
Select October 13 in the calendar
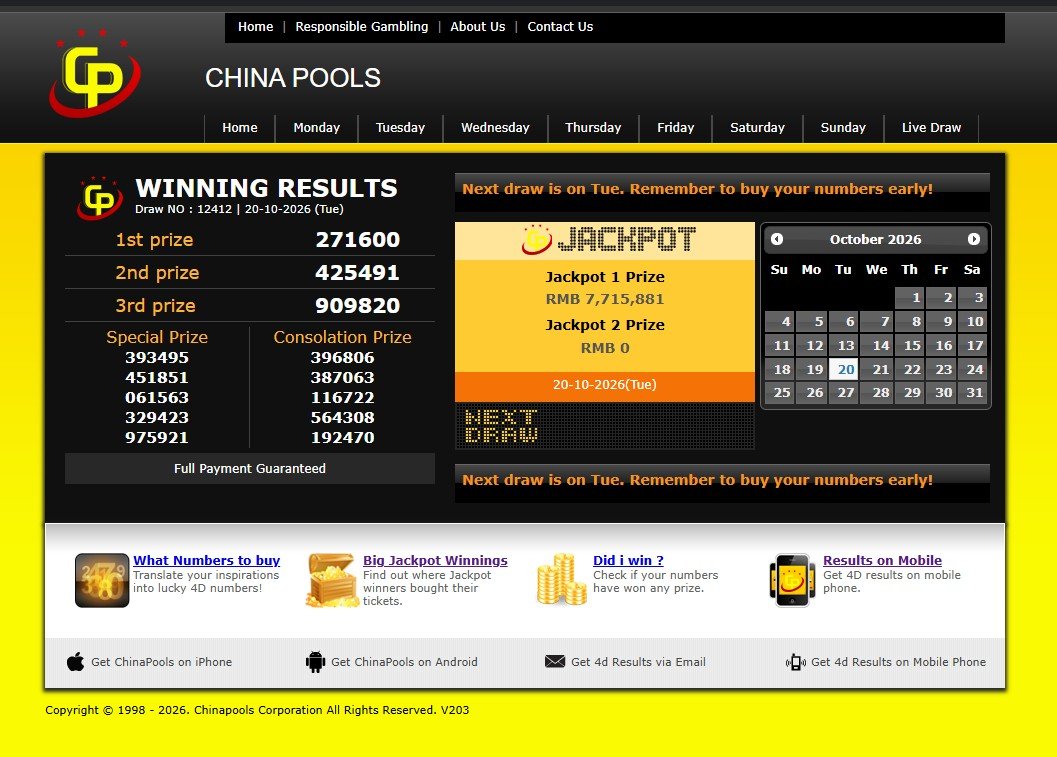point(844,346)
